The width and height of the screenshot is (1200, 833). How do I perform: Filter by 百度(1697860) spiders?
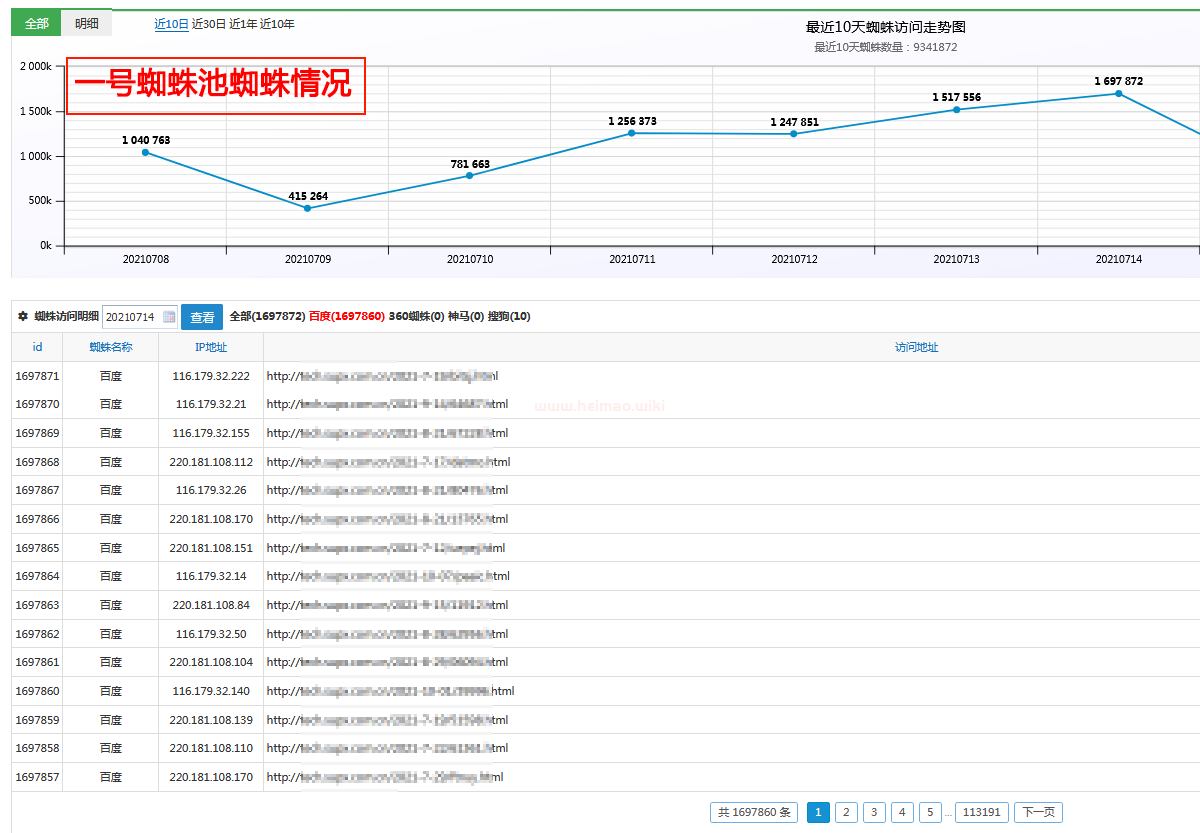tap(346, 316)
